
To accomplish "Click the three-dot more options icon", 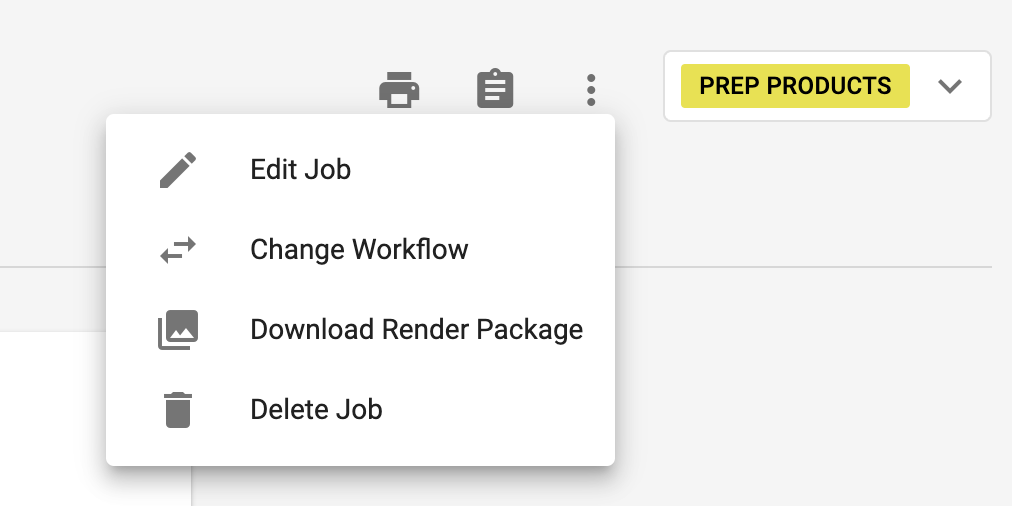I will click(591, 90).
